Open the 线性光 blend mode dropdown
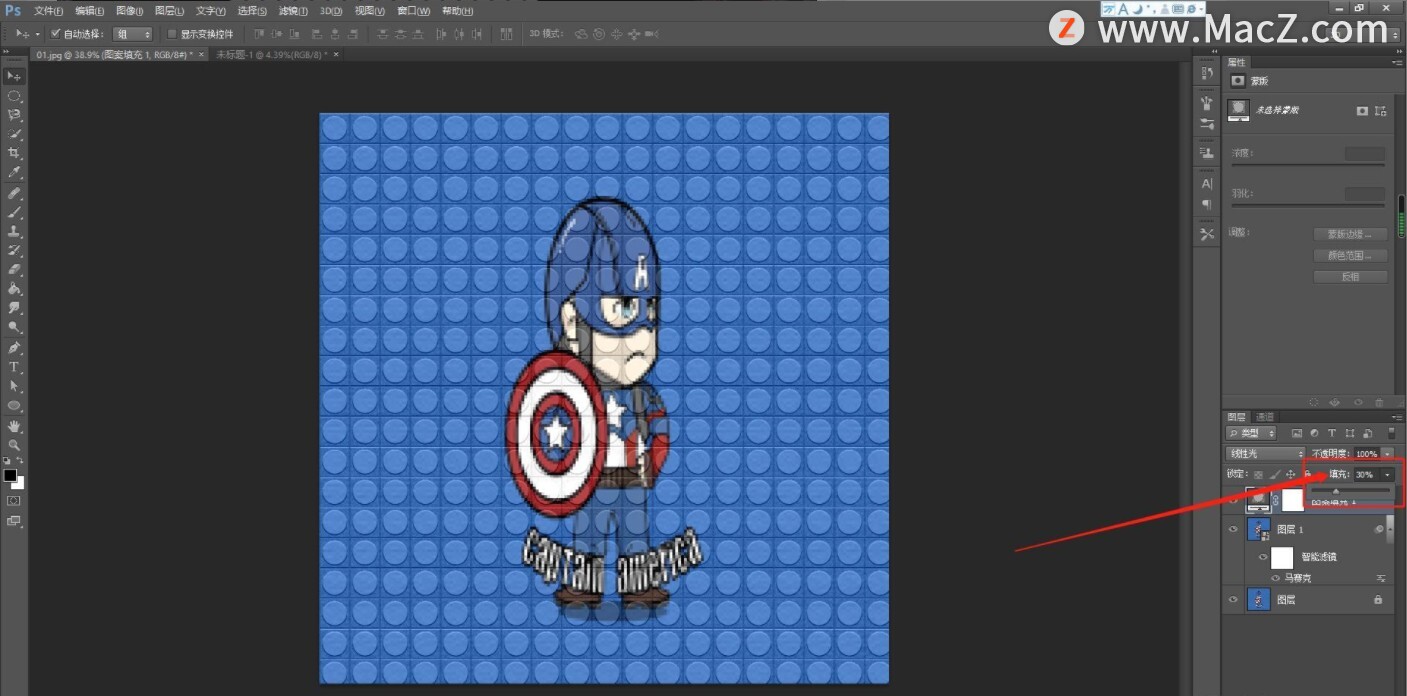Viewport: 1407px width, 696px height. [1265, 454]
